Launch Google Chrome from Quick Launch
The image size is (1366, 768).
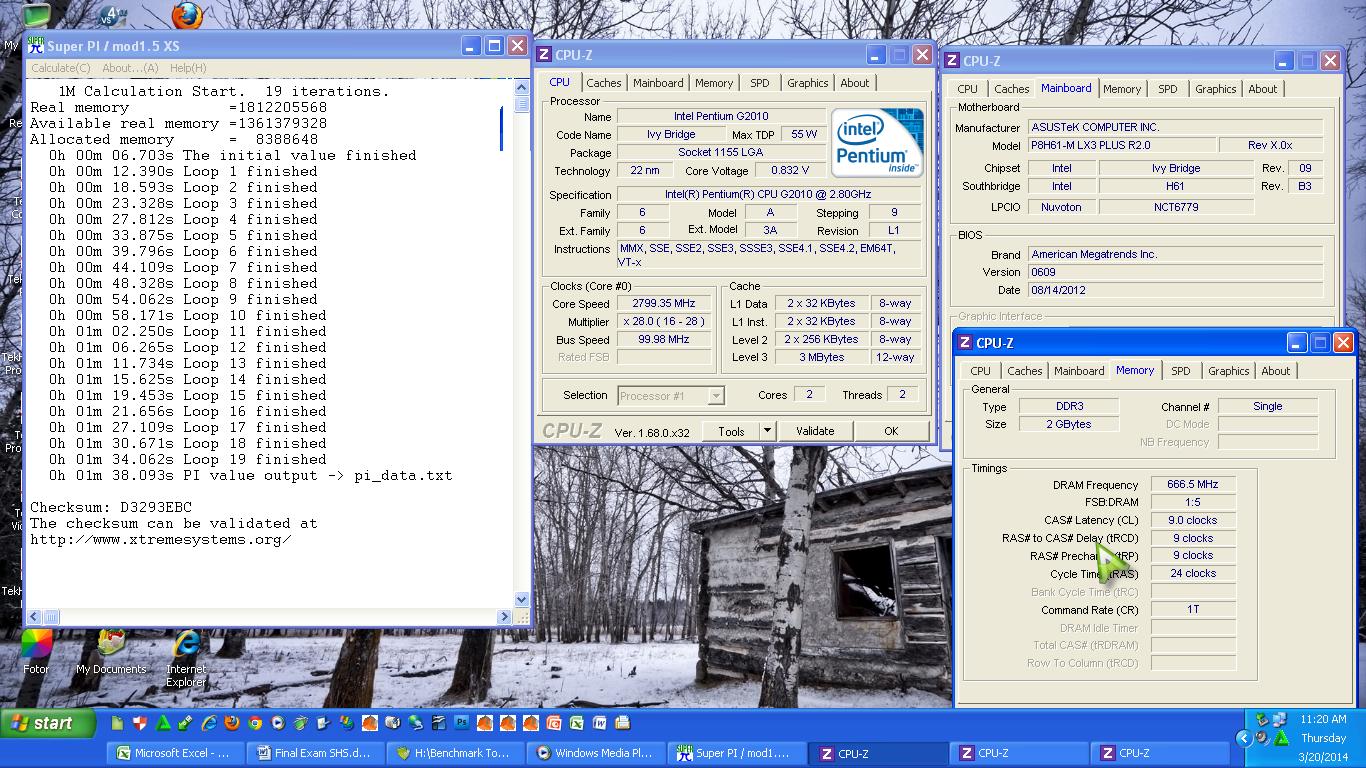point(255,723)
